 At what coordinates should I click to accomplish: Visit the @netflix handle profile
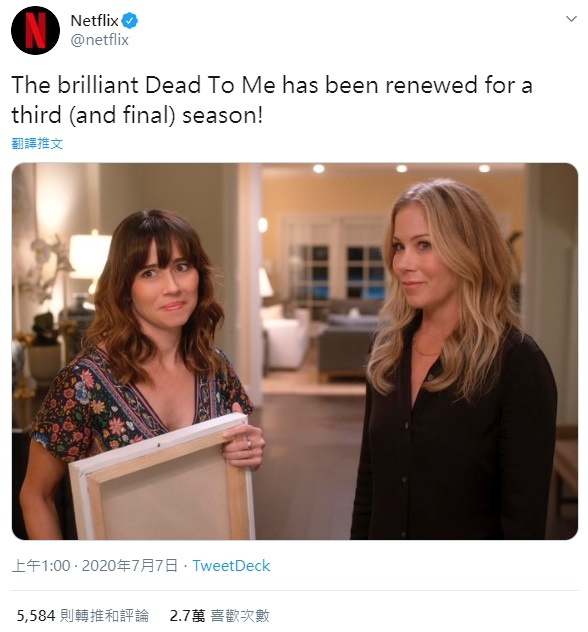(100, 40)
